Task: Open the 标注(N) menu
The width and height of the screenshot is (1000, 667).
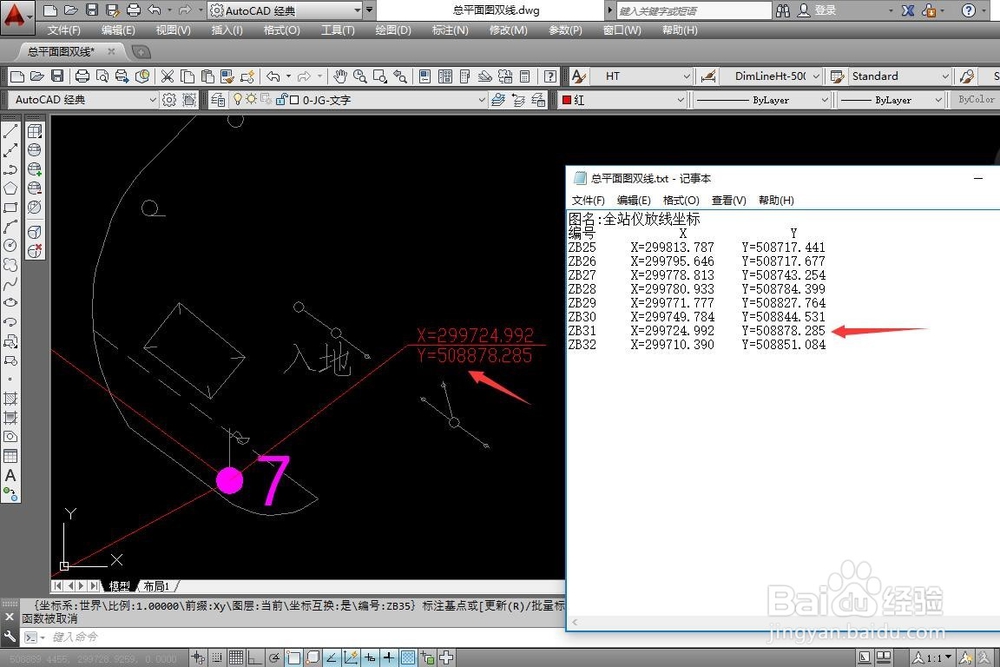Action: click(450, 30)
